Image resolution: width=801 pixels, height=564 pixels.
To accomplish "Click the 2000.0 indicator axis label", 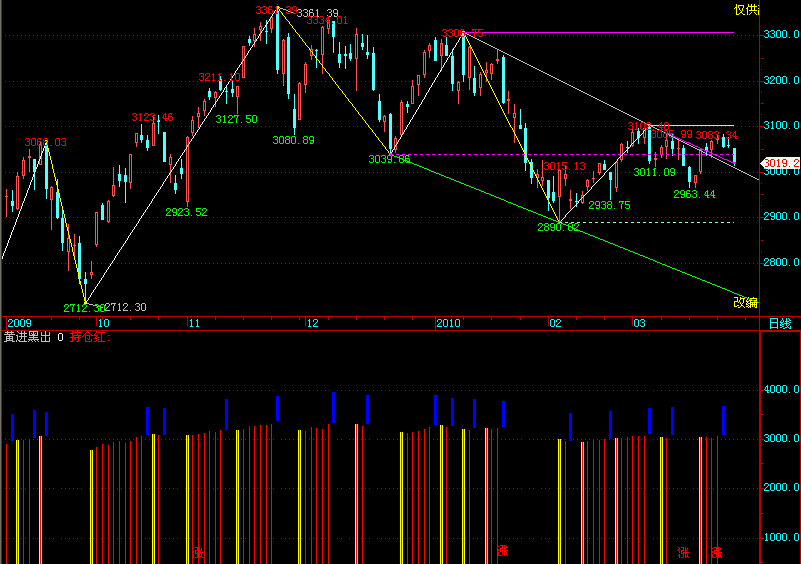I will pos(781,487).
